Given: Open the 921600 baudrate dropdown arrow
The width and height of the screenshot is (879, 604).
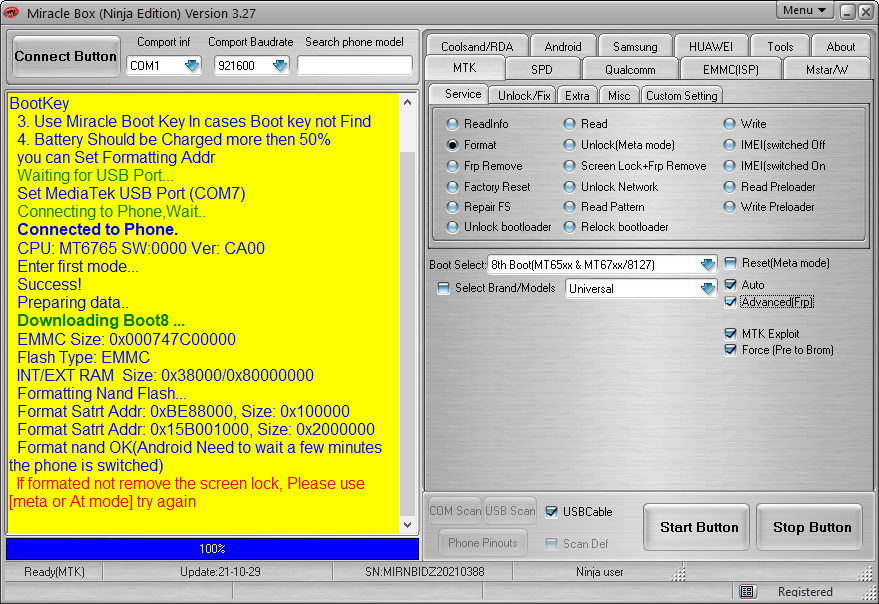Looking at the screenshot, I should [280, 66].
